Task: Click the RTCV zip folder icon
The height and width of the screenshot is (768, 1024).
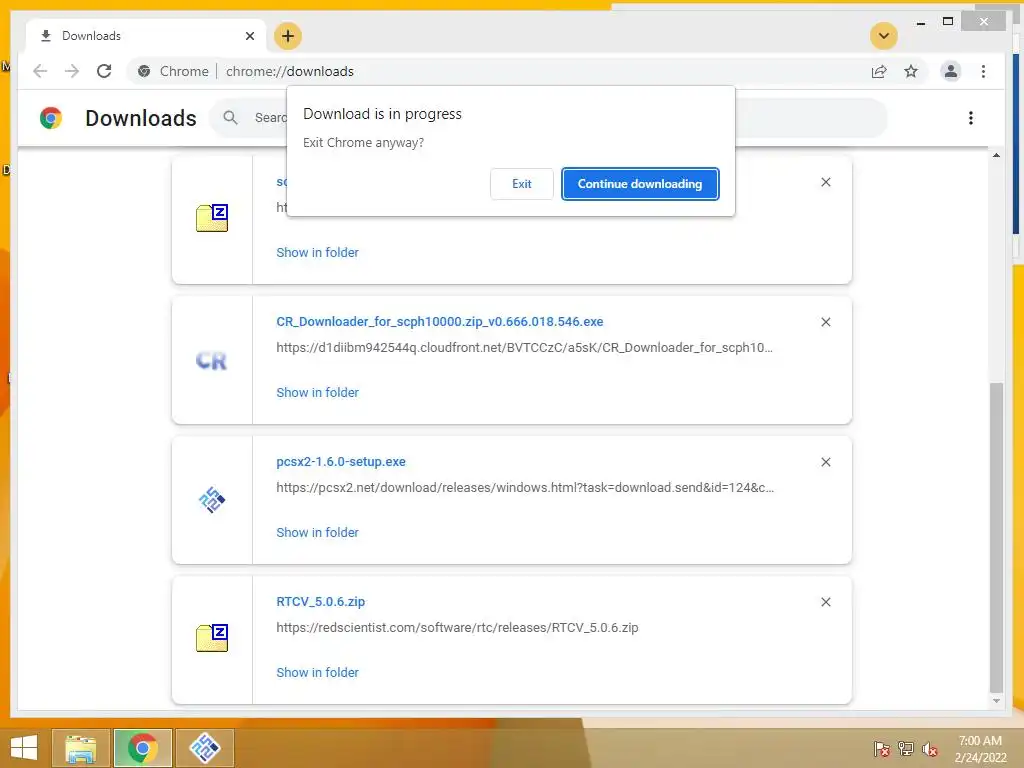Action: (212, 638)
